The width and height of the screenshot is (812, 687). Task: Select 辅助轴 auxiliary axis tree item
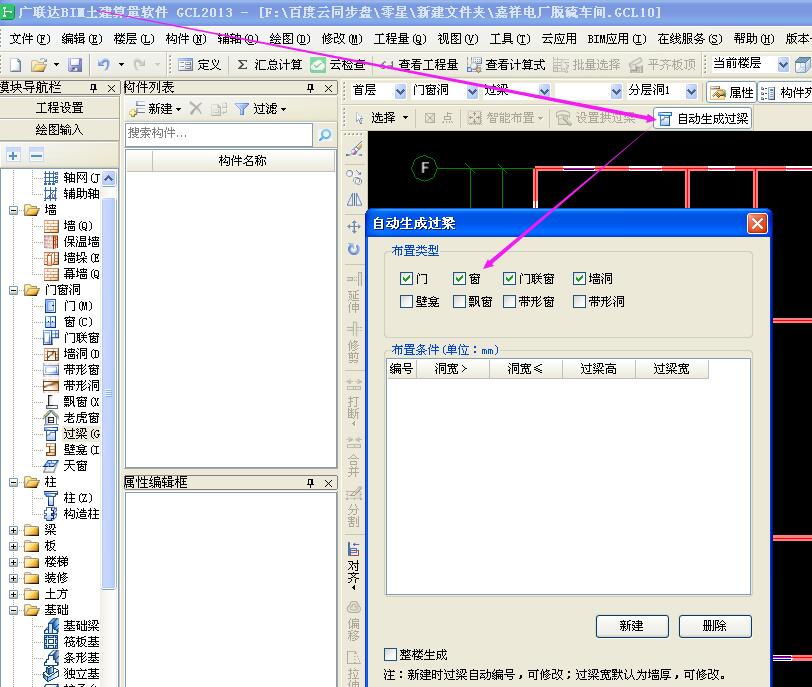(72, 194)
